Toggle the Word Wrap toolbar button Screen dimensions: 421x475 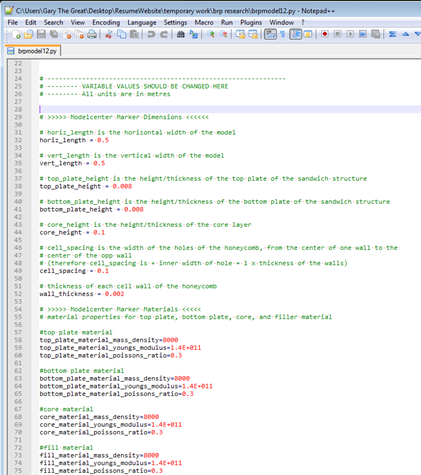(x=270, y=34)
